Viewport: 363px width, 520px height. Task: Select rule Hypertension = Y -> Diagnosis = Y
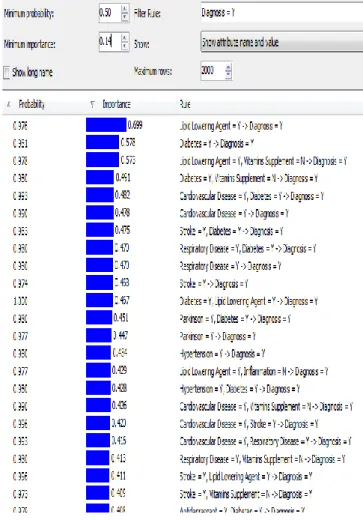222,353
